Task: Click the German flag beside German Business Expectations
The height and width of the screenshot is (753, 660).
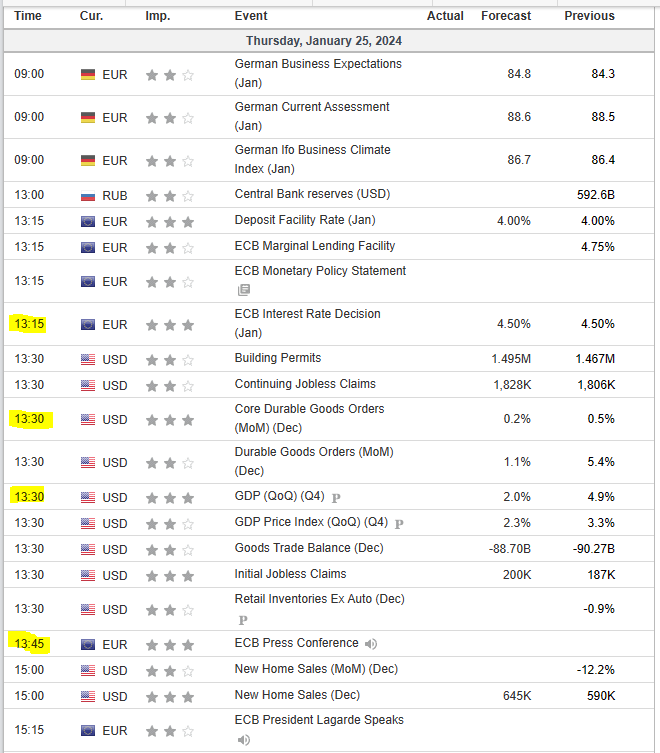Action: pyautogui.click(x=88, y=74)
